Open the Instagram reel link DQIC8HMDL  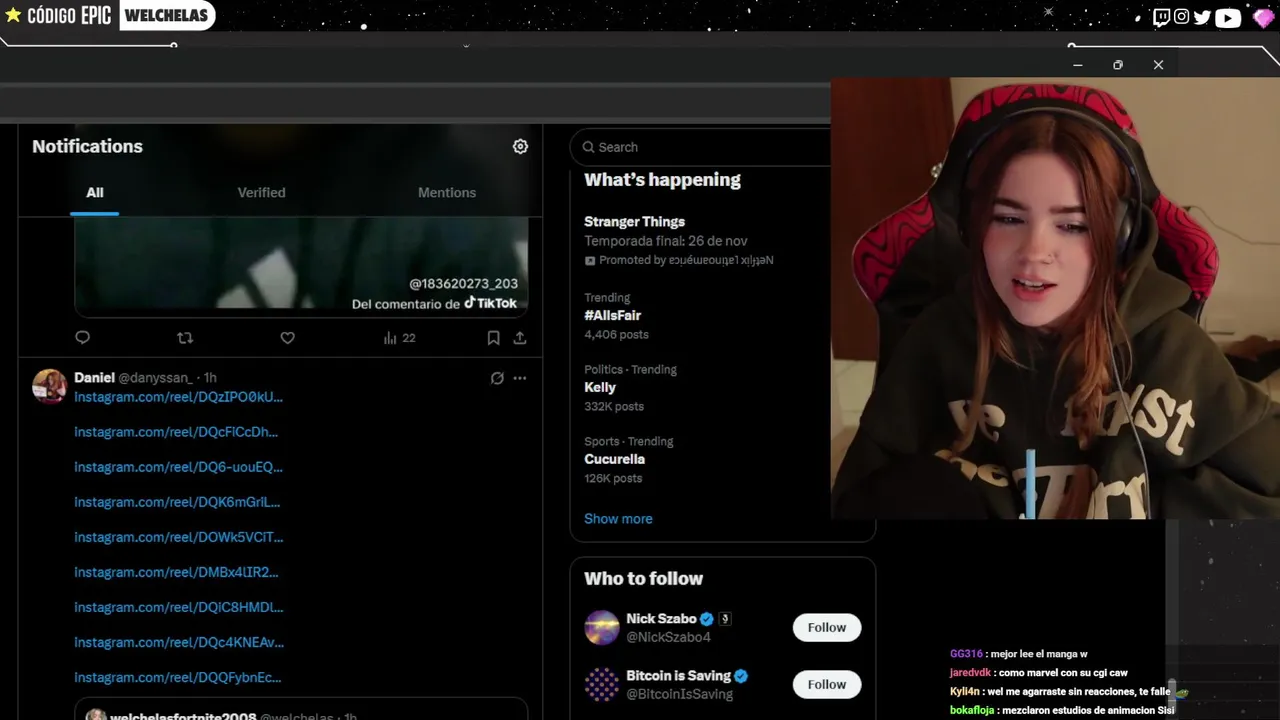[178, 607]
